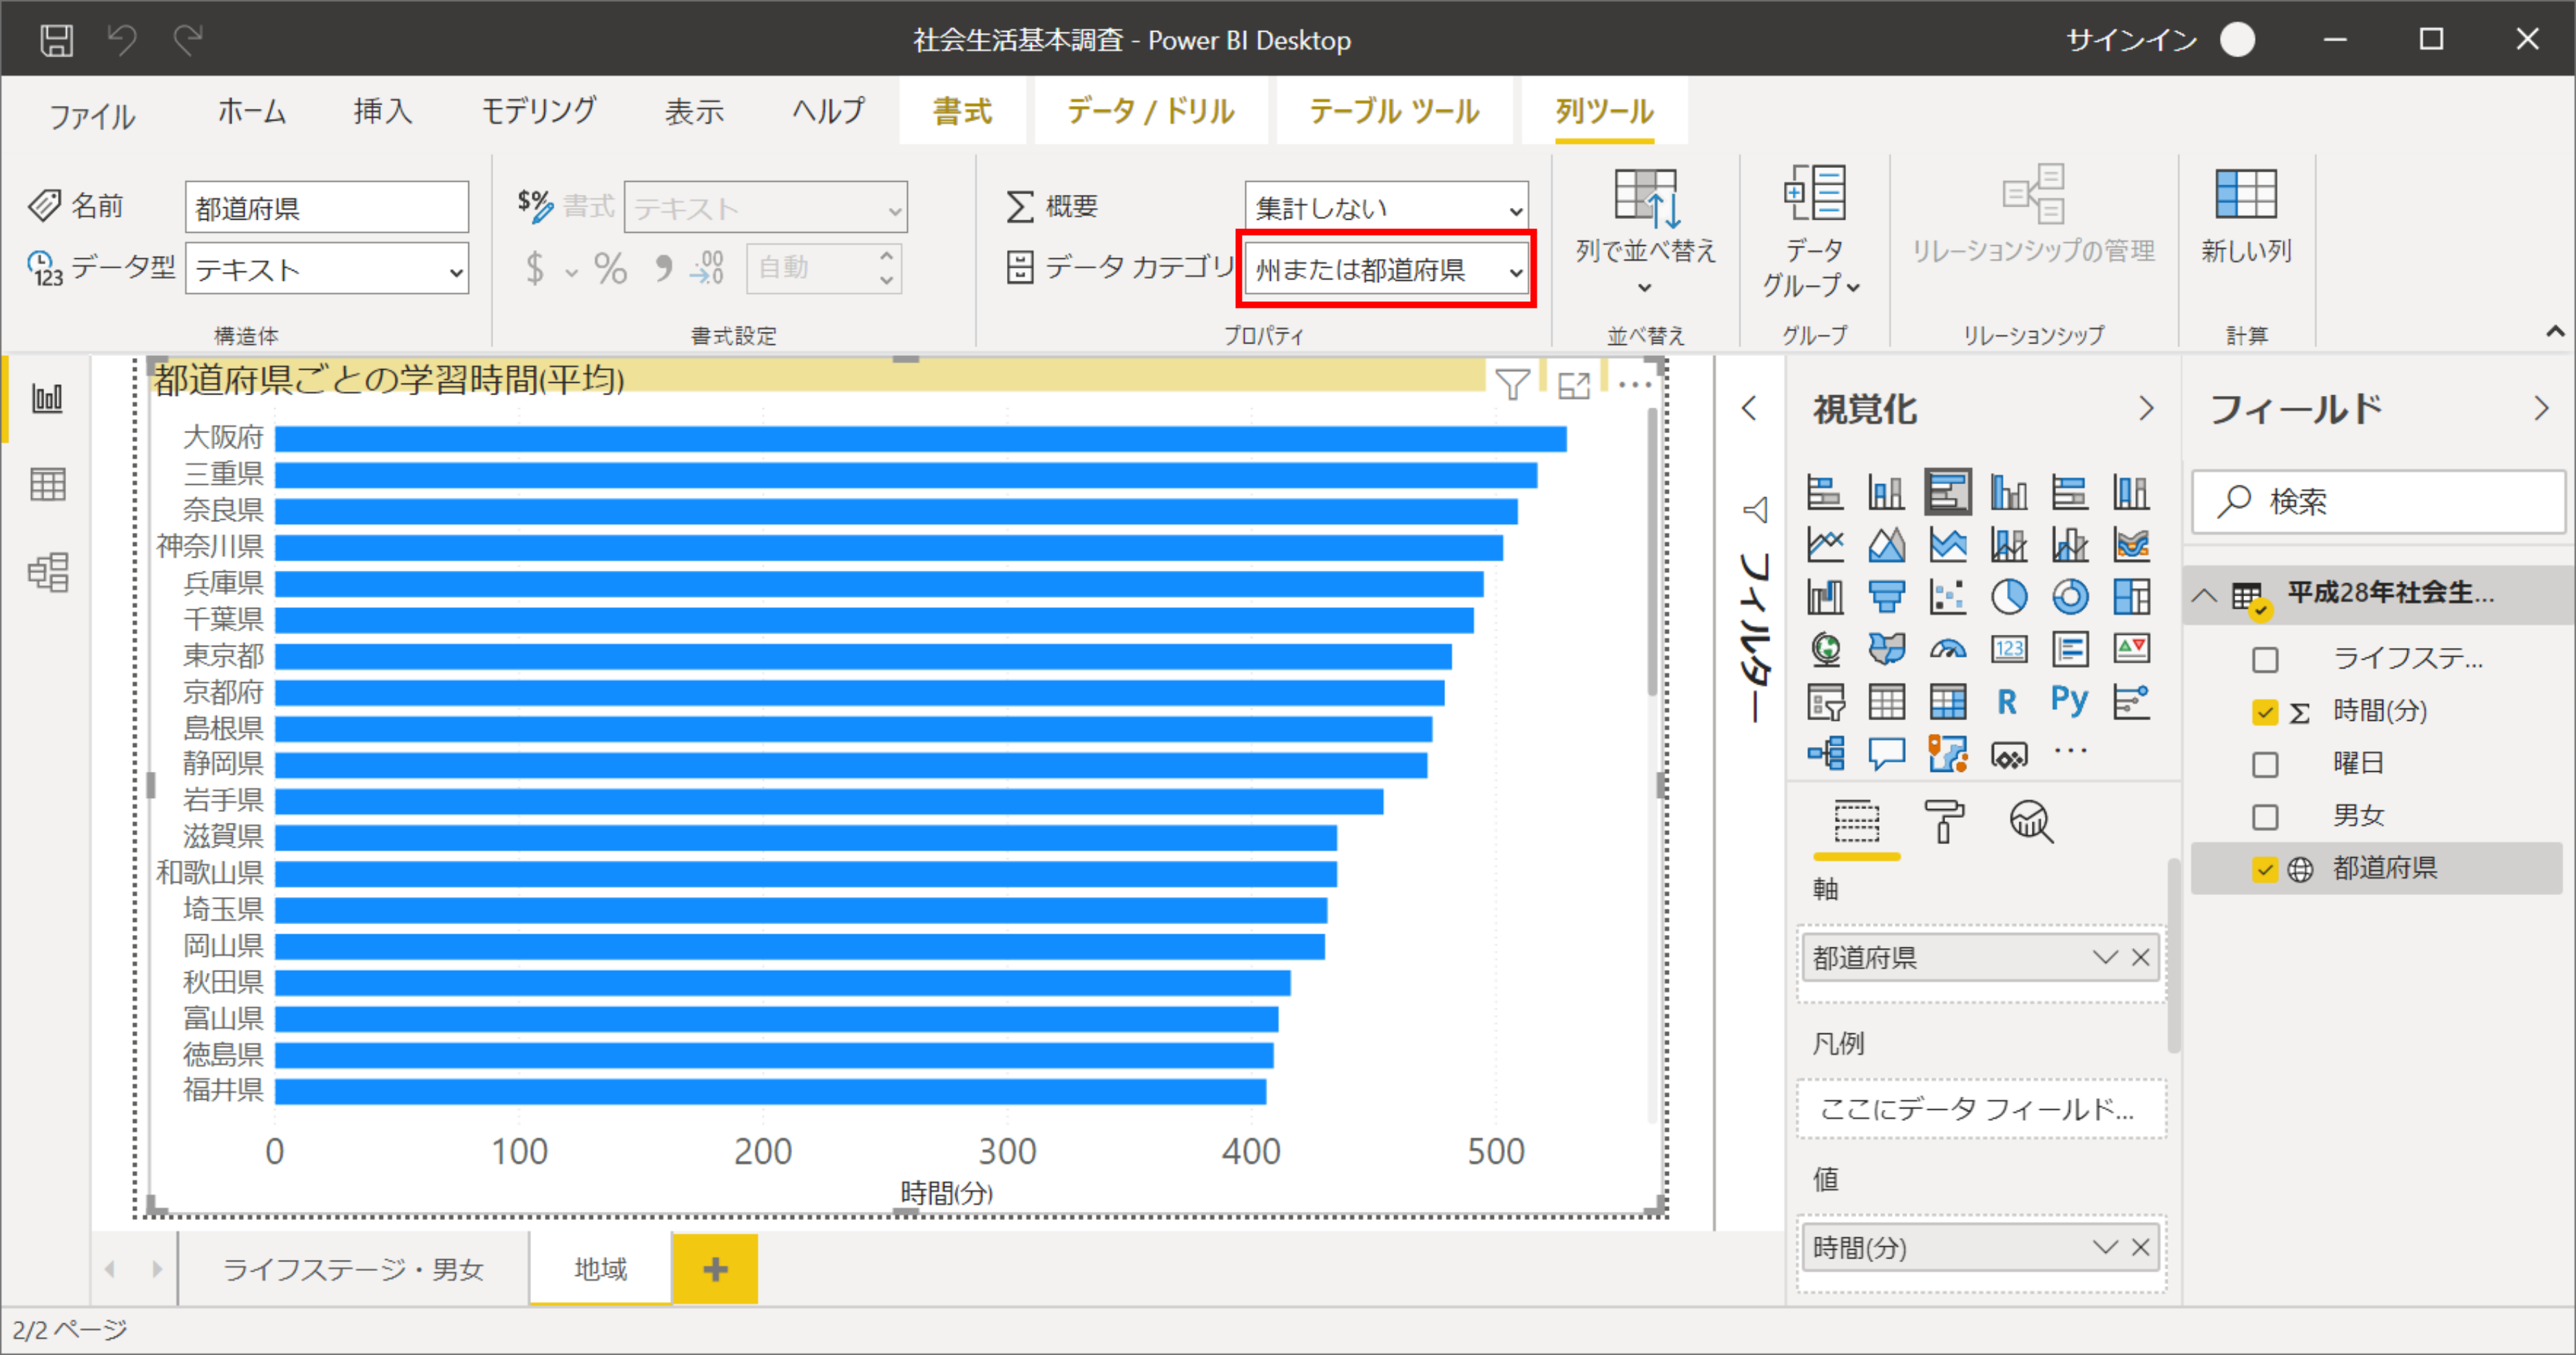Select the pie chart visualization
Image resolution: width=2576 pixels, height=1355 pixels.
tap(2008, 597)
